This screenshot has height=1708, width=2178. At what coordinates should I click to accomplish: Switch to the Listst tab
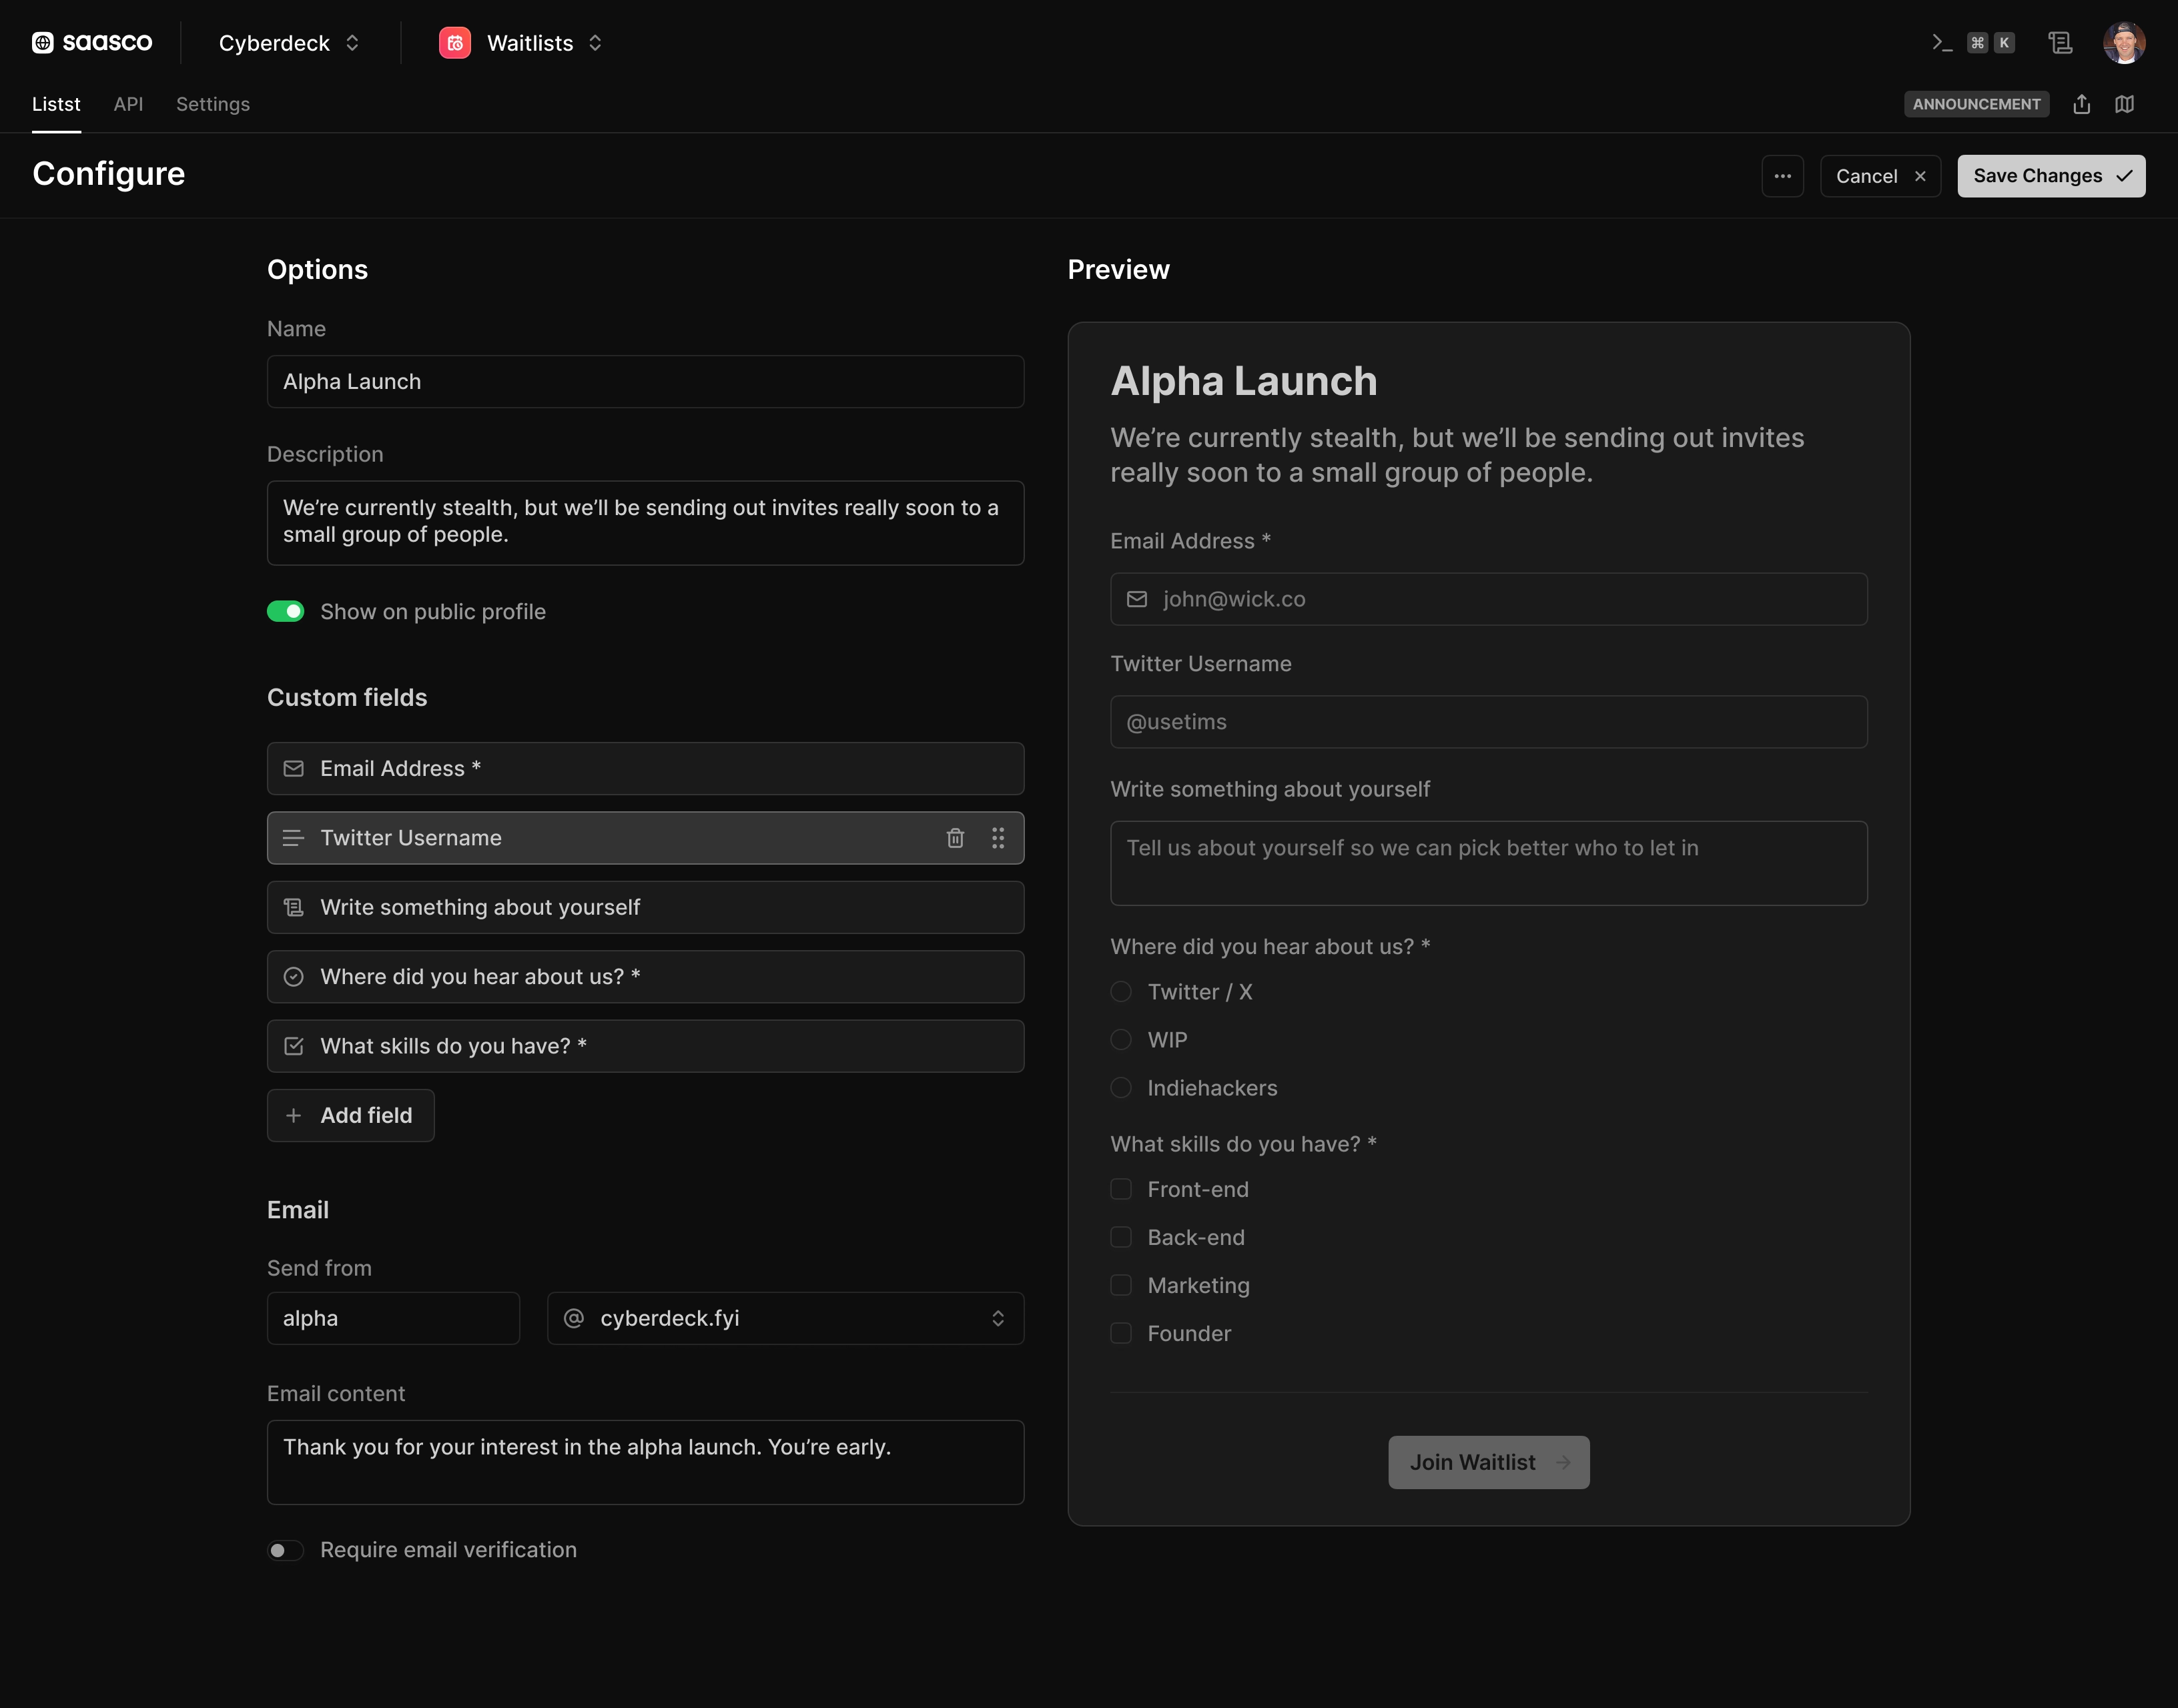tap(56, 104)
